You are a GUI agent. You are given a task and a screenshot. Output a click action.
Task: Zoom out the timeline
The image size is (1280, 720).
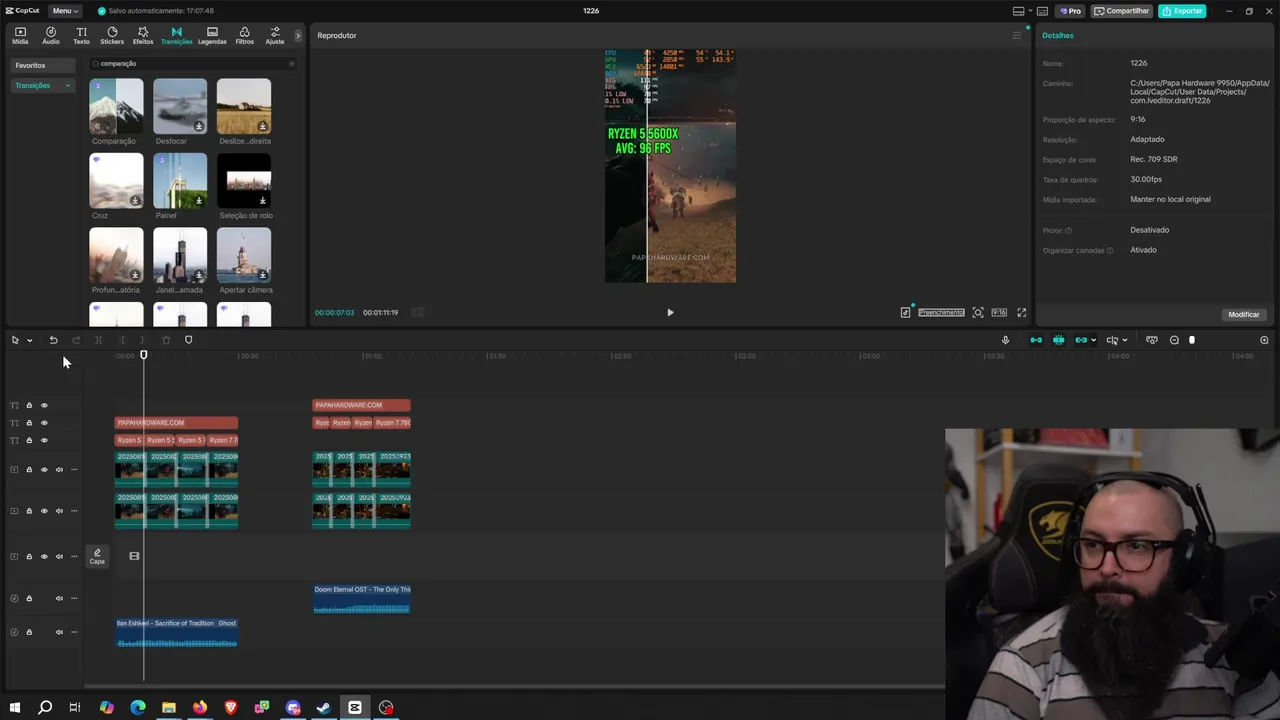tap(1174, 340)
